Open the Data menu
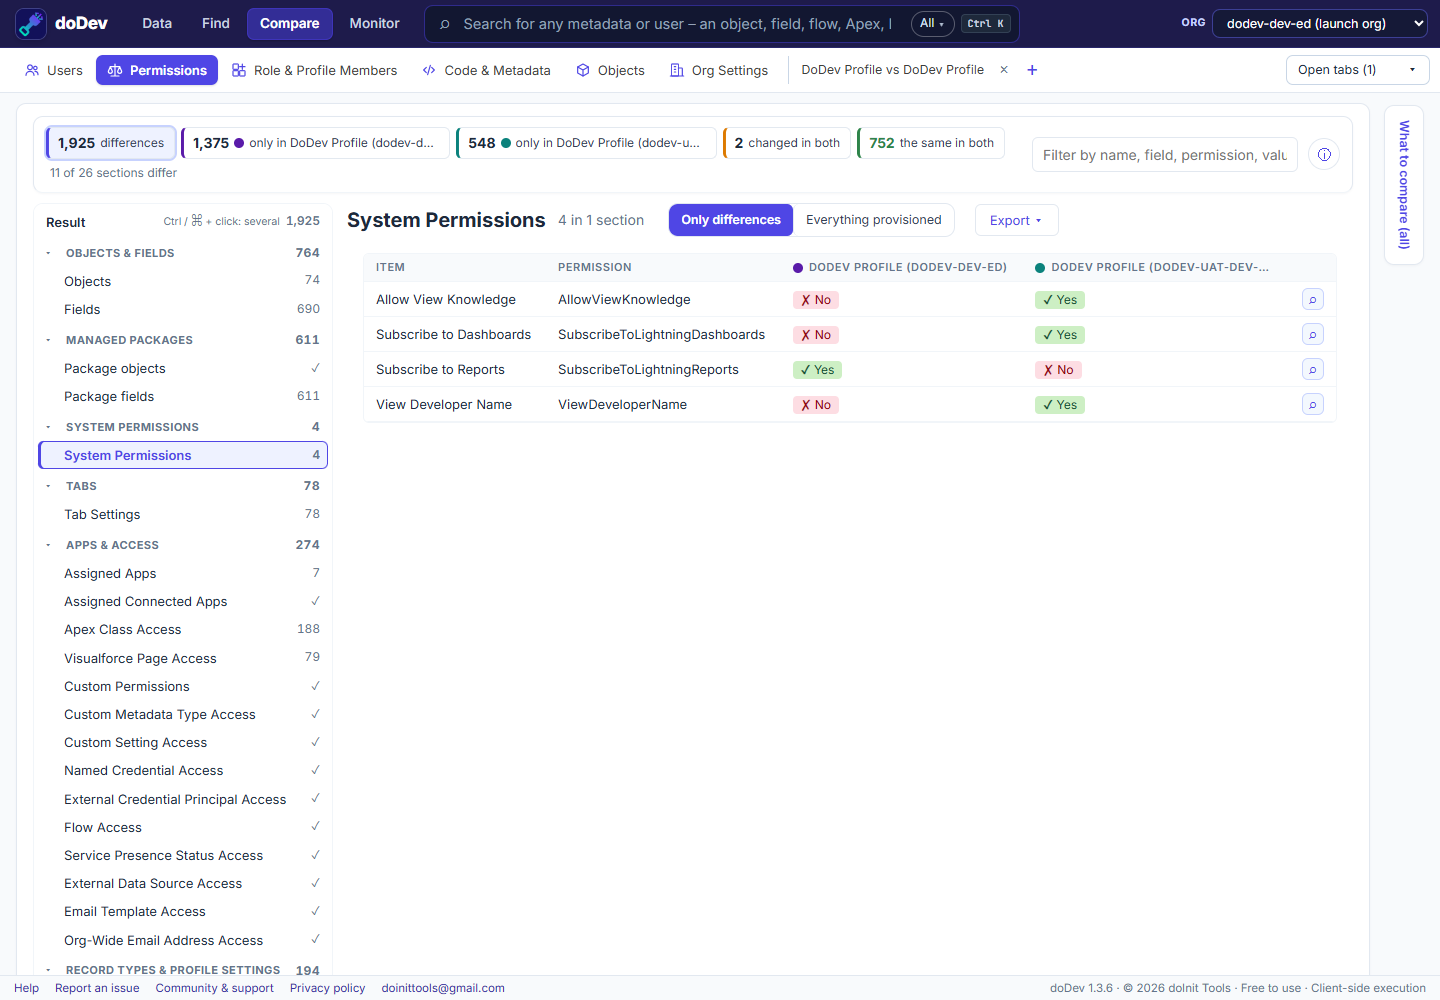The image size is (1440, 1000). 157,23
